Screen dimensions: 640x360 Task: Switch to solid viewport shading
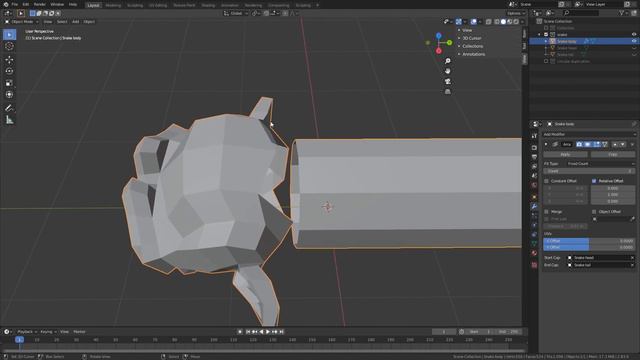coord(503,22)
